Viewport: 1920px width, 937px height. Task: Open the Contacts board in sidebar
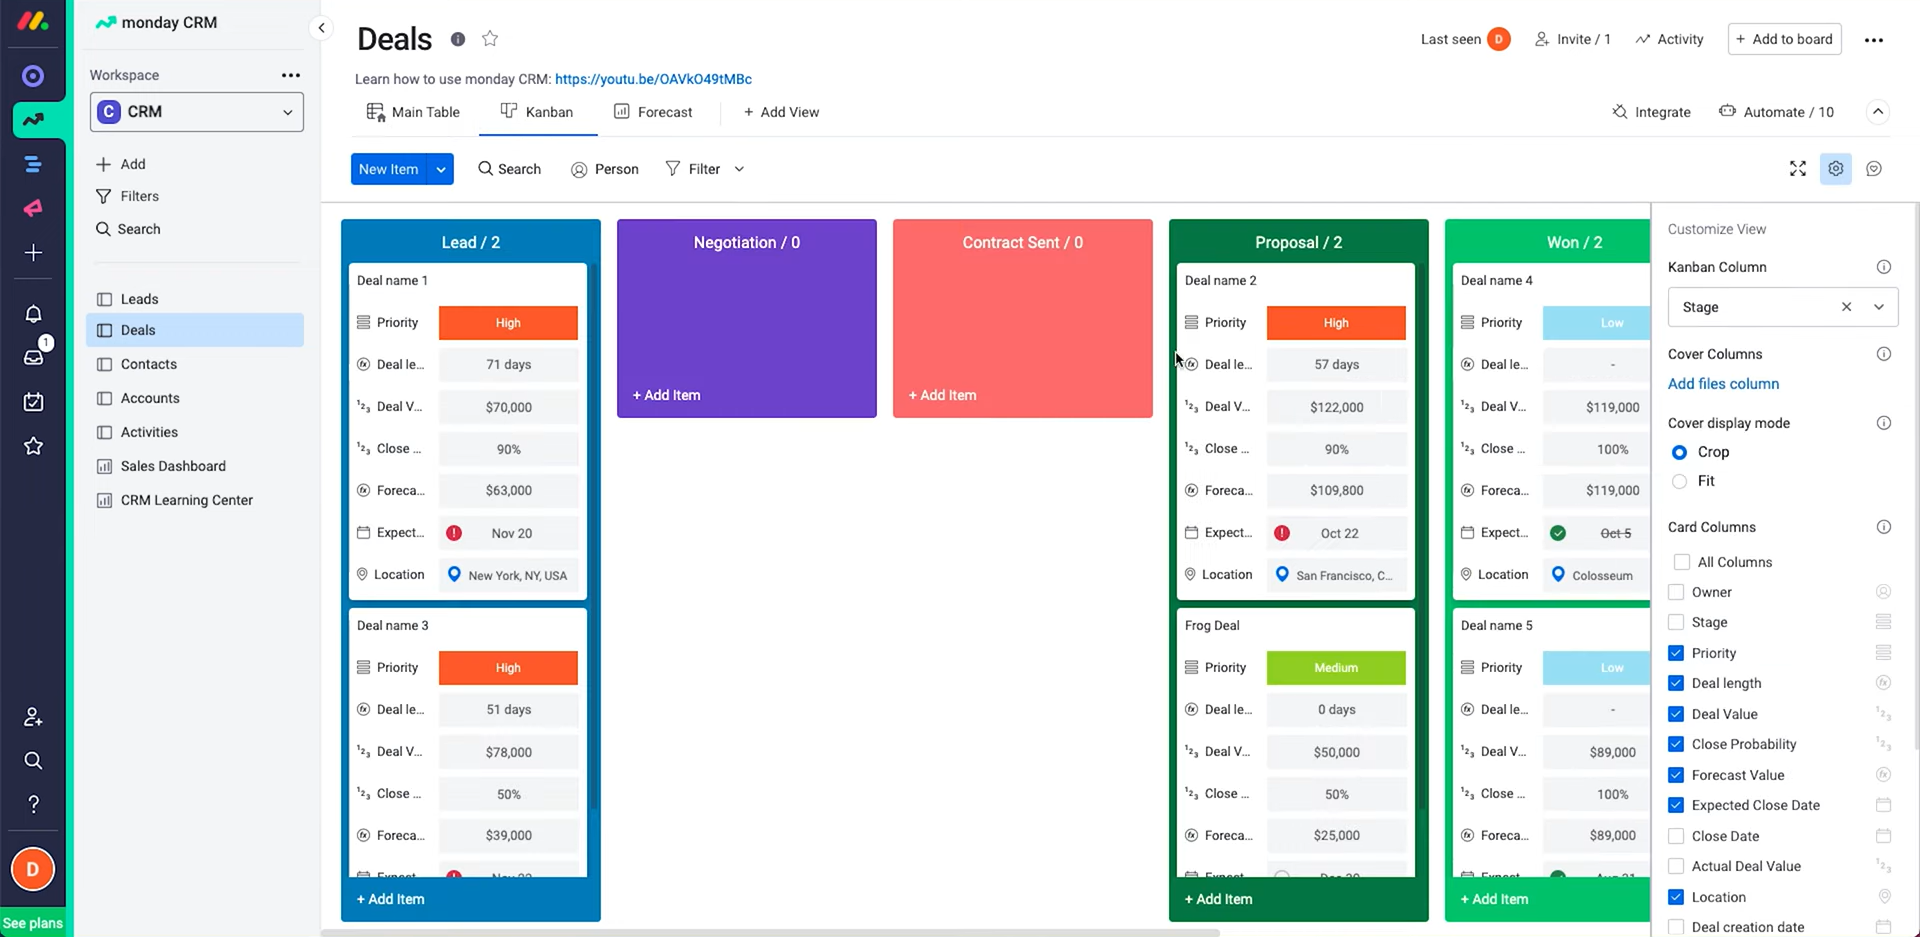tap(196, 364)
